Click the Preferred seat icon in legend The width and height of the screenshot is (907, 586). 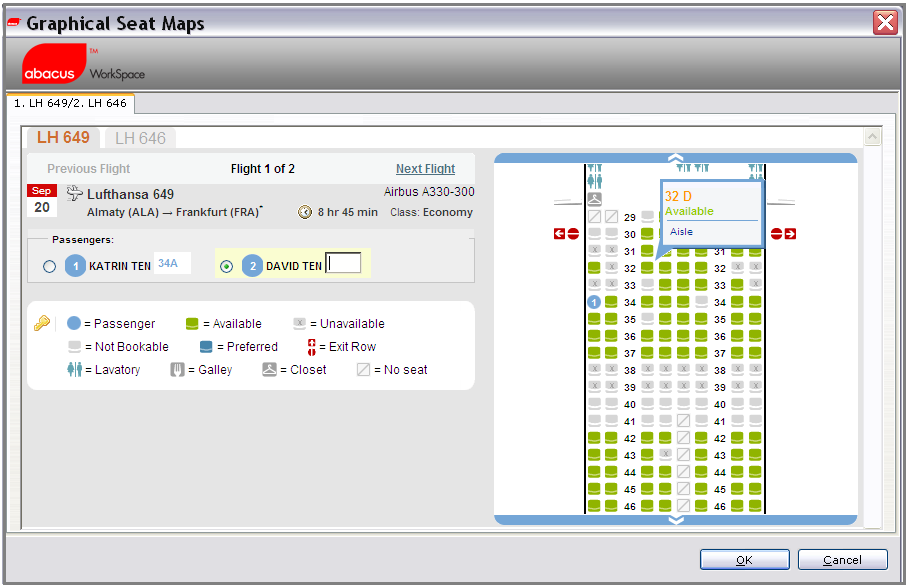point(206,347)
